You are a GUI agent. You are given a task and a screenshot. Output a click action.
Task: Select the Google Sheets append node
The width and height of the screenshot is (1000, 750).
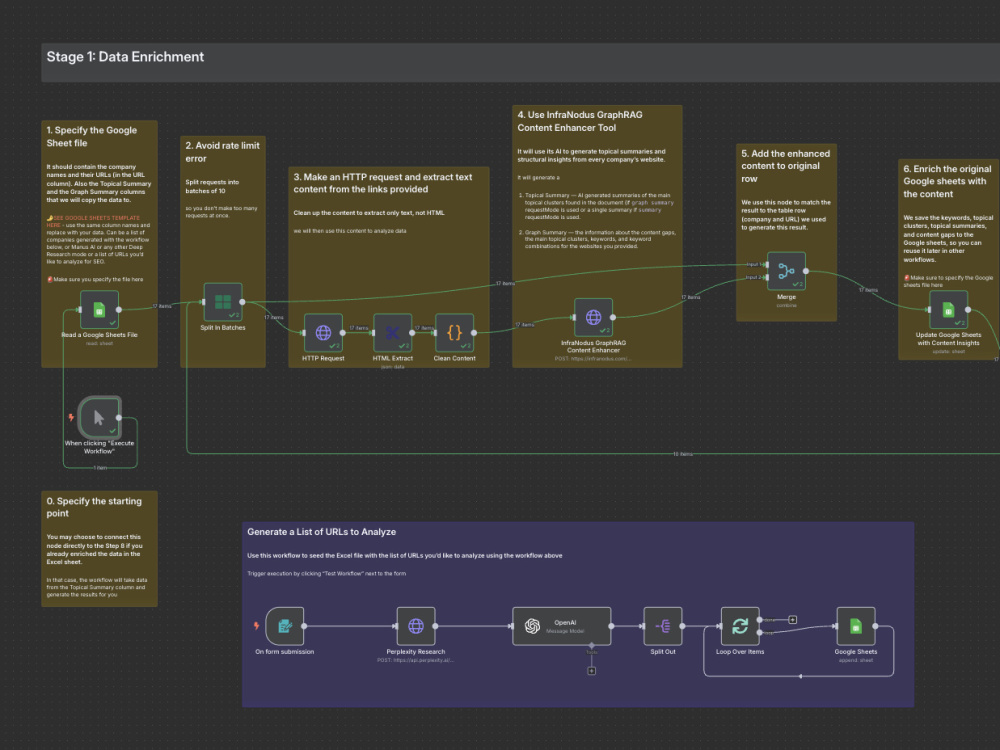pos(856,626)
